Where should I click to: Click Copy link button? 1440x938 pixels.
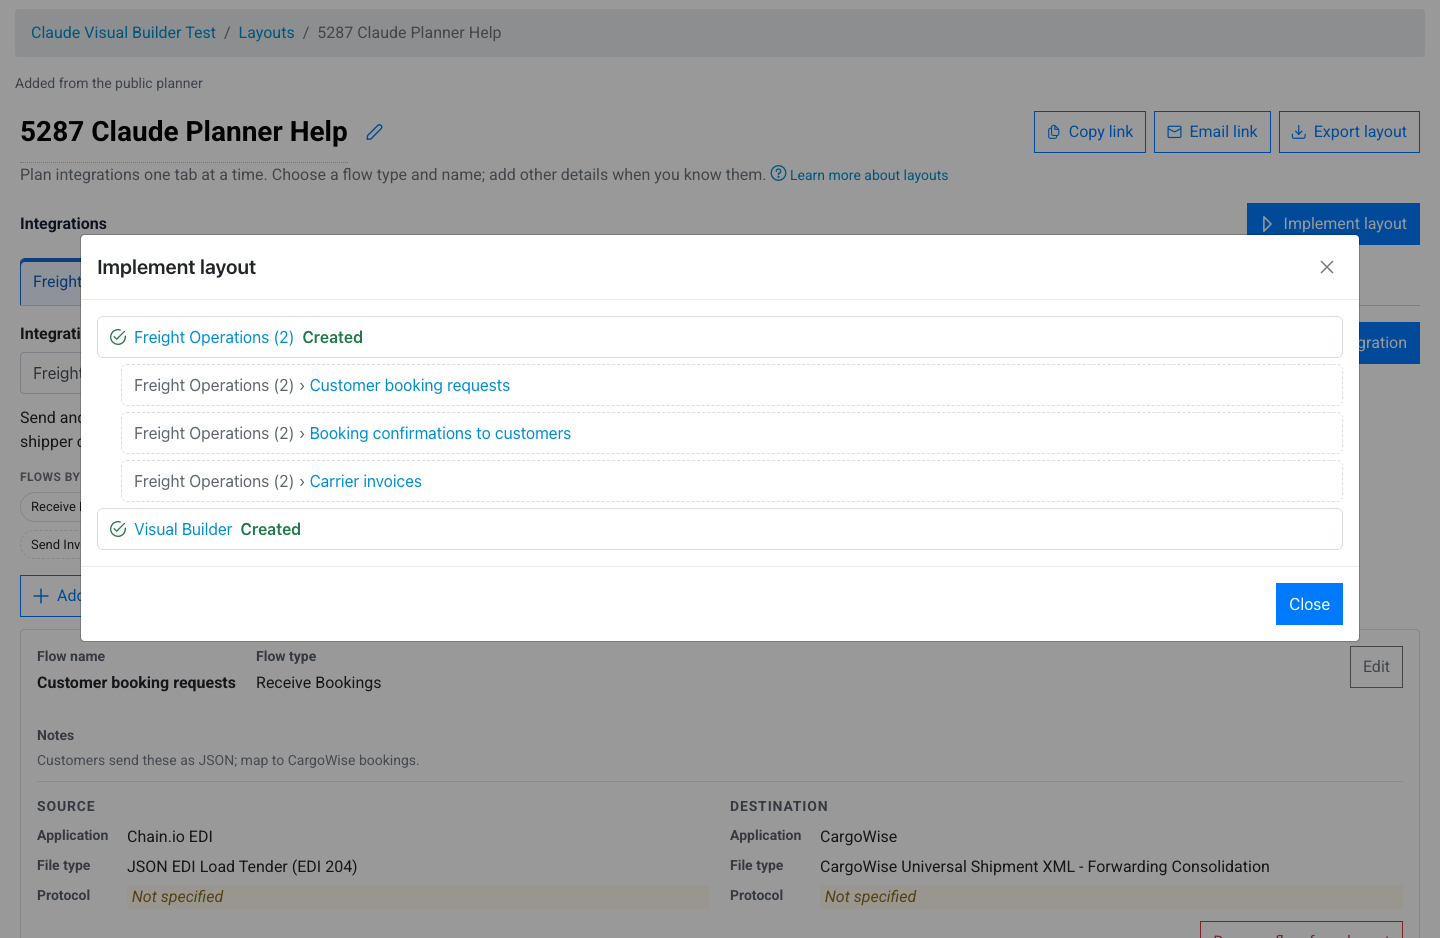coord(1090,132)
